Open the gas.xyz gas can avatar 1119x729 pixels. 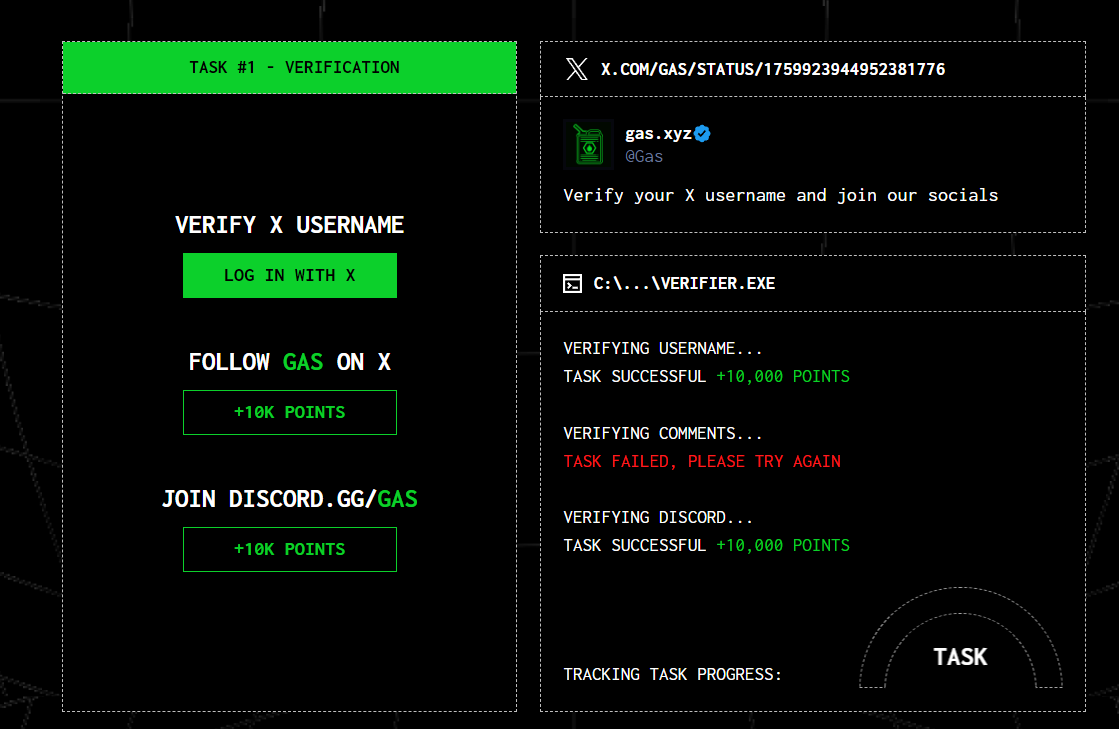[589, 145]
